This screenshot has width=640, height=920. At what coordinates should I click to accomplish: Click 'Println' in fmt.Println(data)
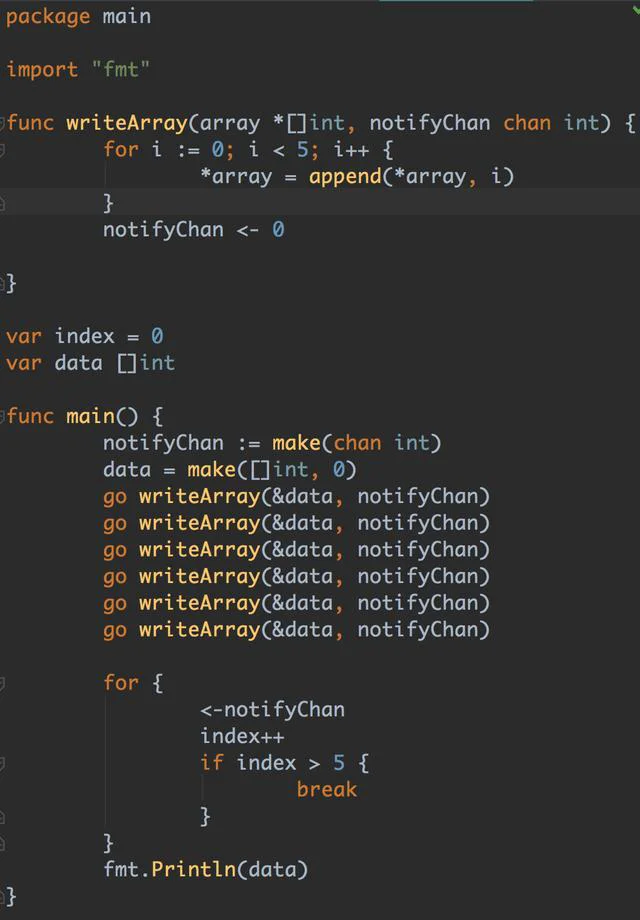pyautogui.click(x=194, y=870)
